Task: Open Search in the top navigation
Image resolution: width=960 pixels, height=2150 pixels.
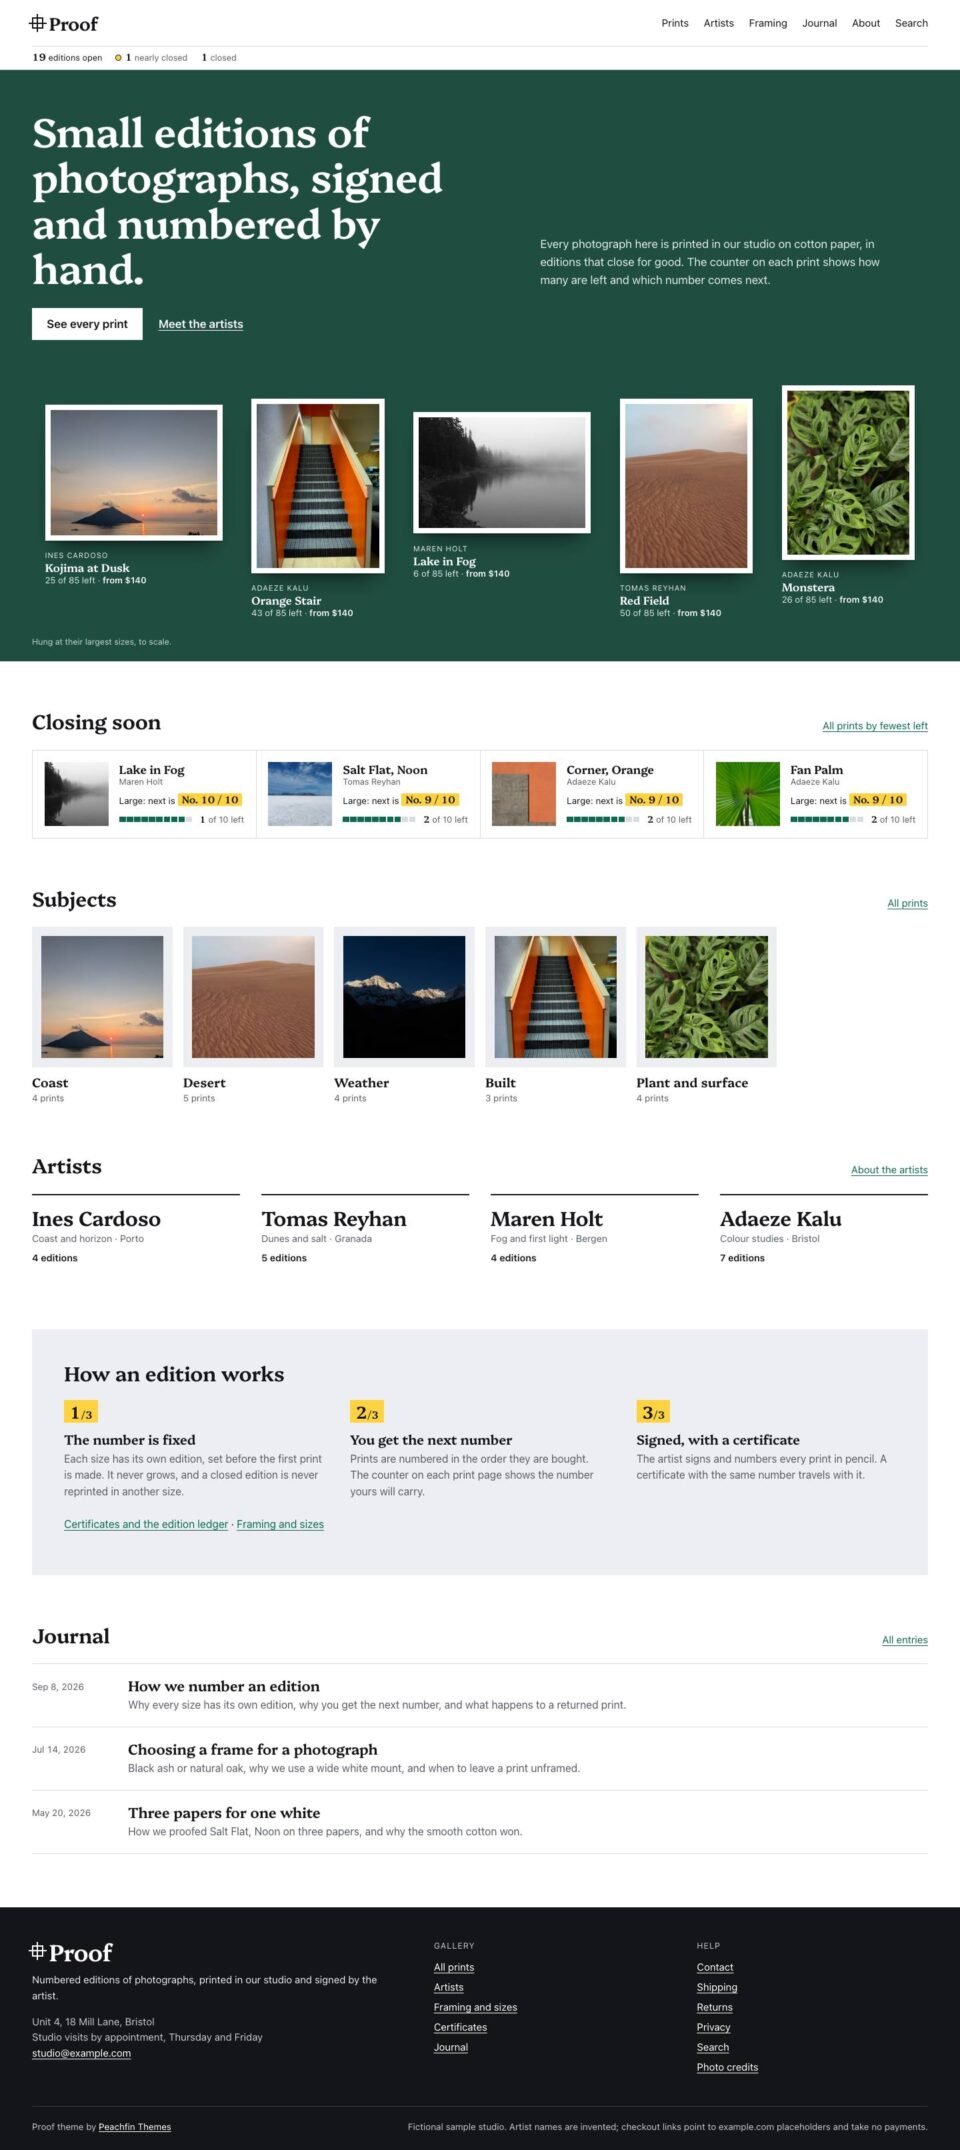Action: click(x=911, y=23)
